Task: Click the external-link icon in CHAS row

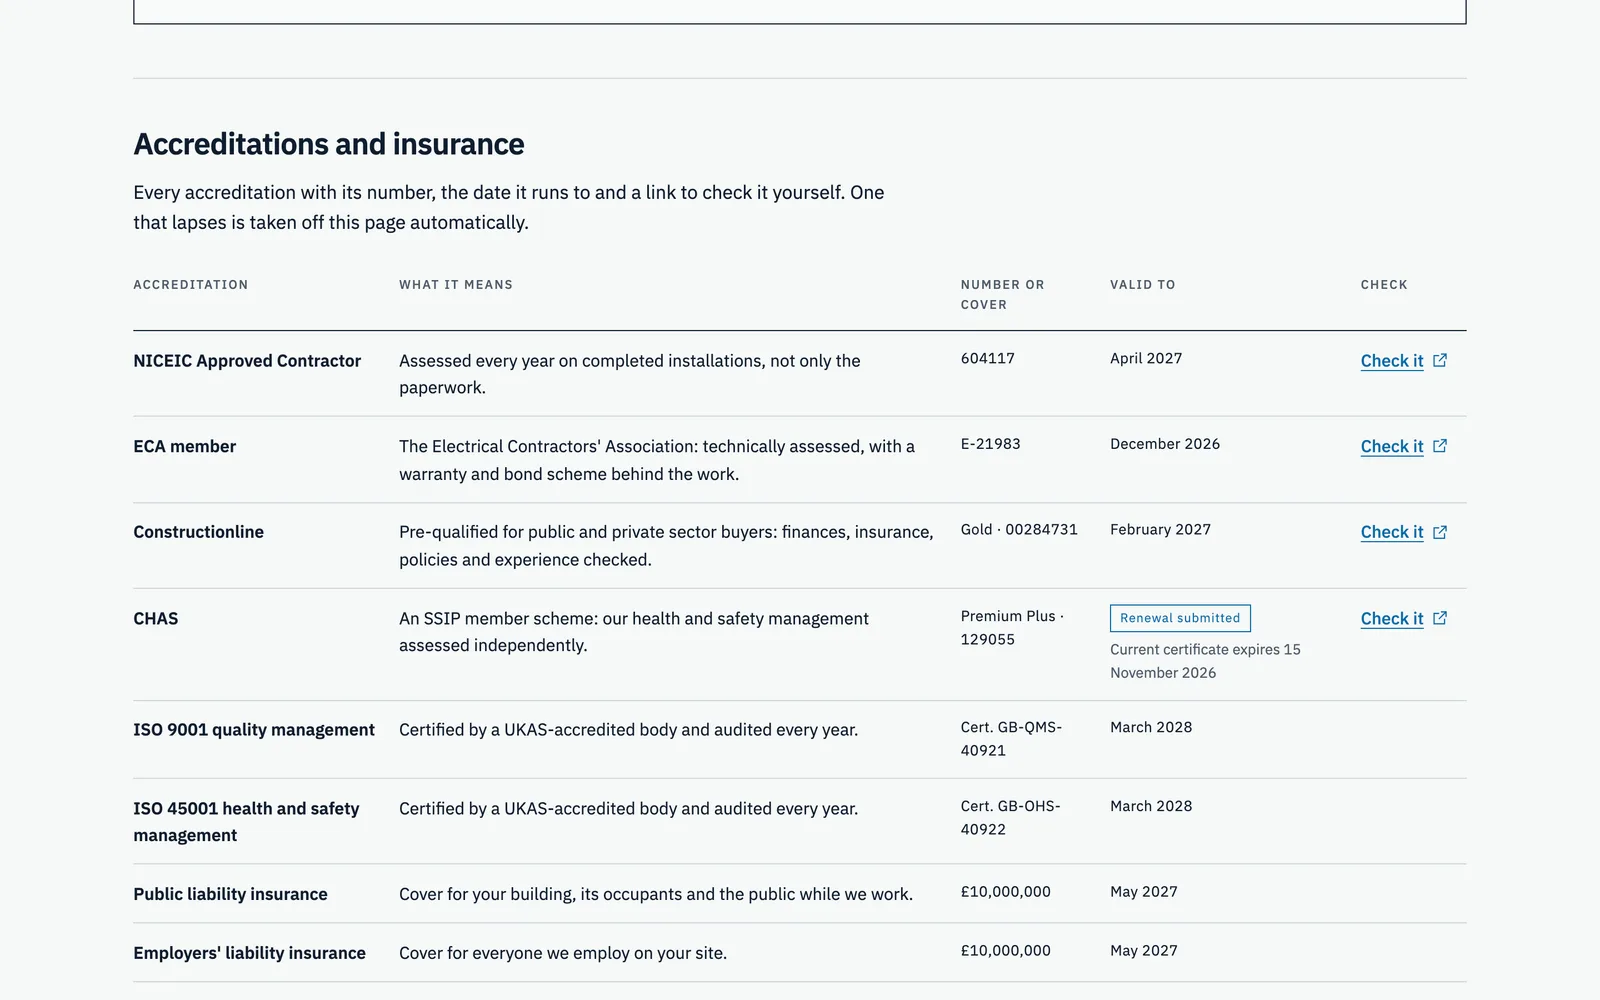Action: click(1440, 618)
